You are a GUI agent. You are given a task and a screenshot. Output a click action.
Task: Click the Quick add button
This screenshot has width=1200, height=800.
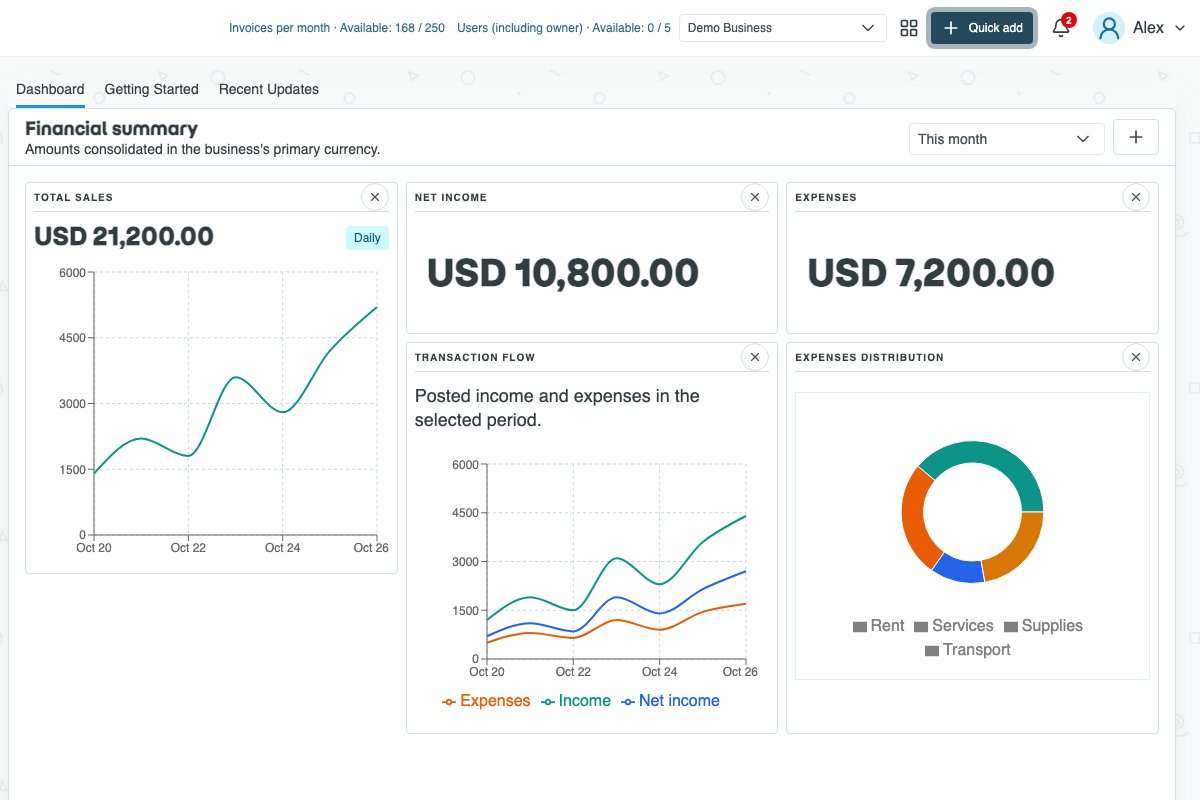(982, 28)
